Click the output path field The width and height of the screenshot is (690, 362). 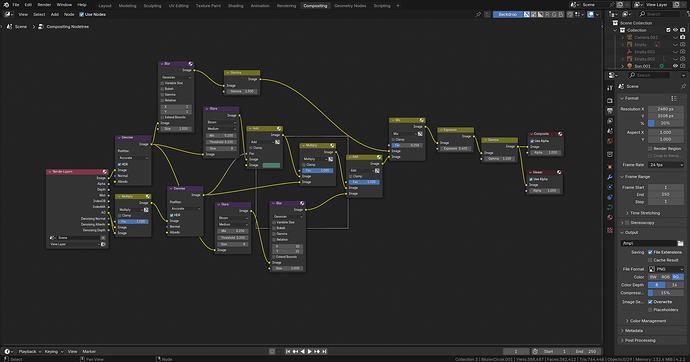[x=649, y=243]
